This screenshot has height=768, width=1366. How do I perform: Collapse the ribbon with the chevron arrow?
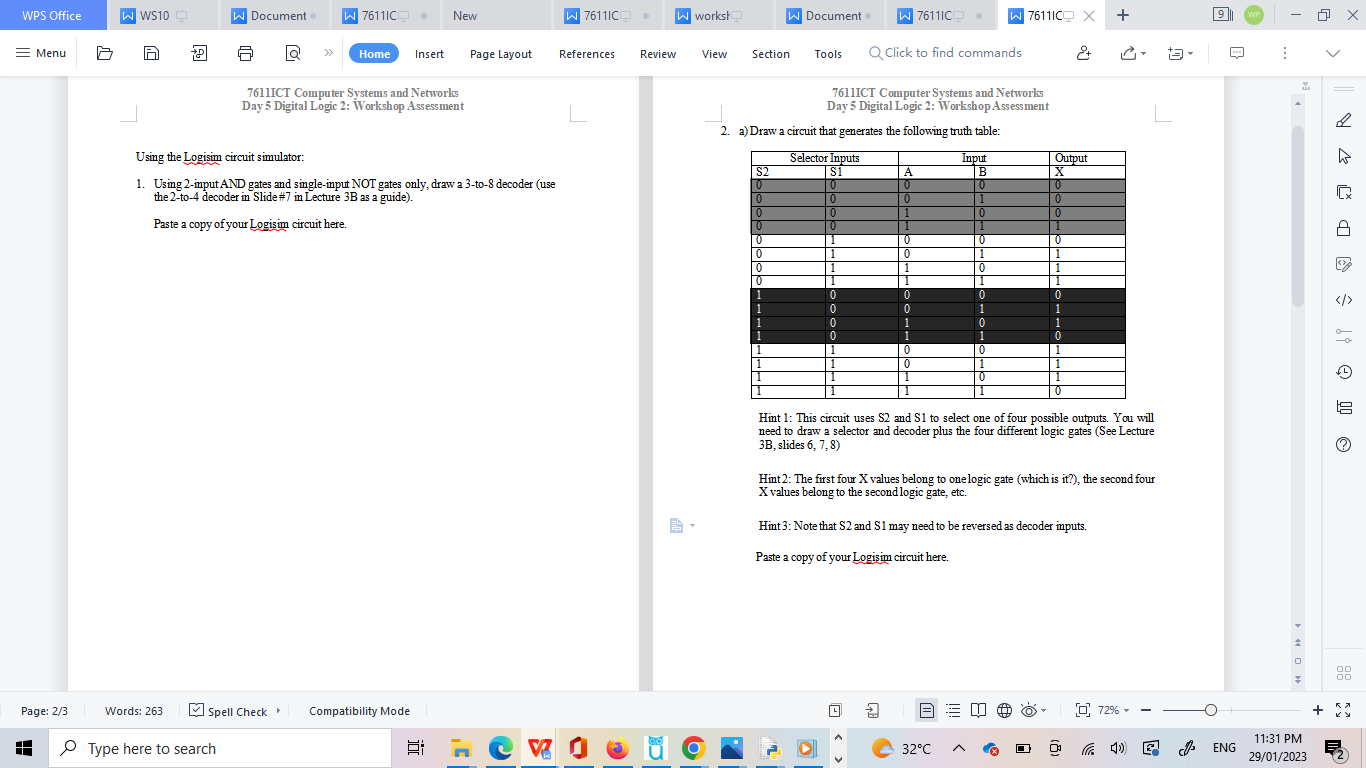click(1332, 53)
